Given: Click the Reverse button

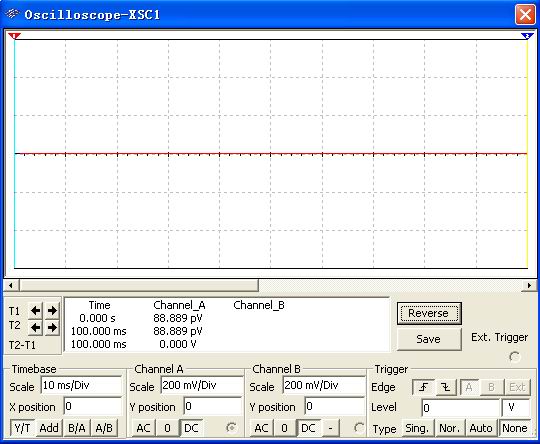Looking at the screenshot, I should click(x=429, y=313).
